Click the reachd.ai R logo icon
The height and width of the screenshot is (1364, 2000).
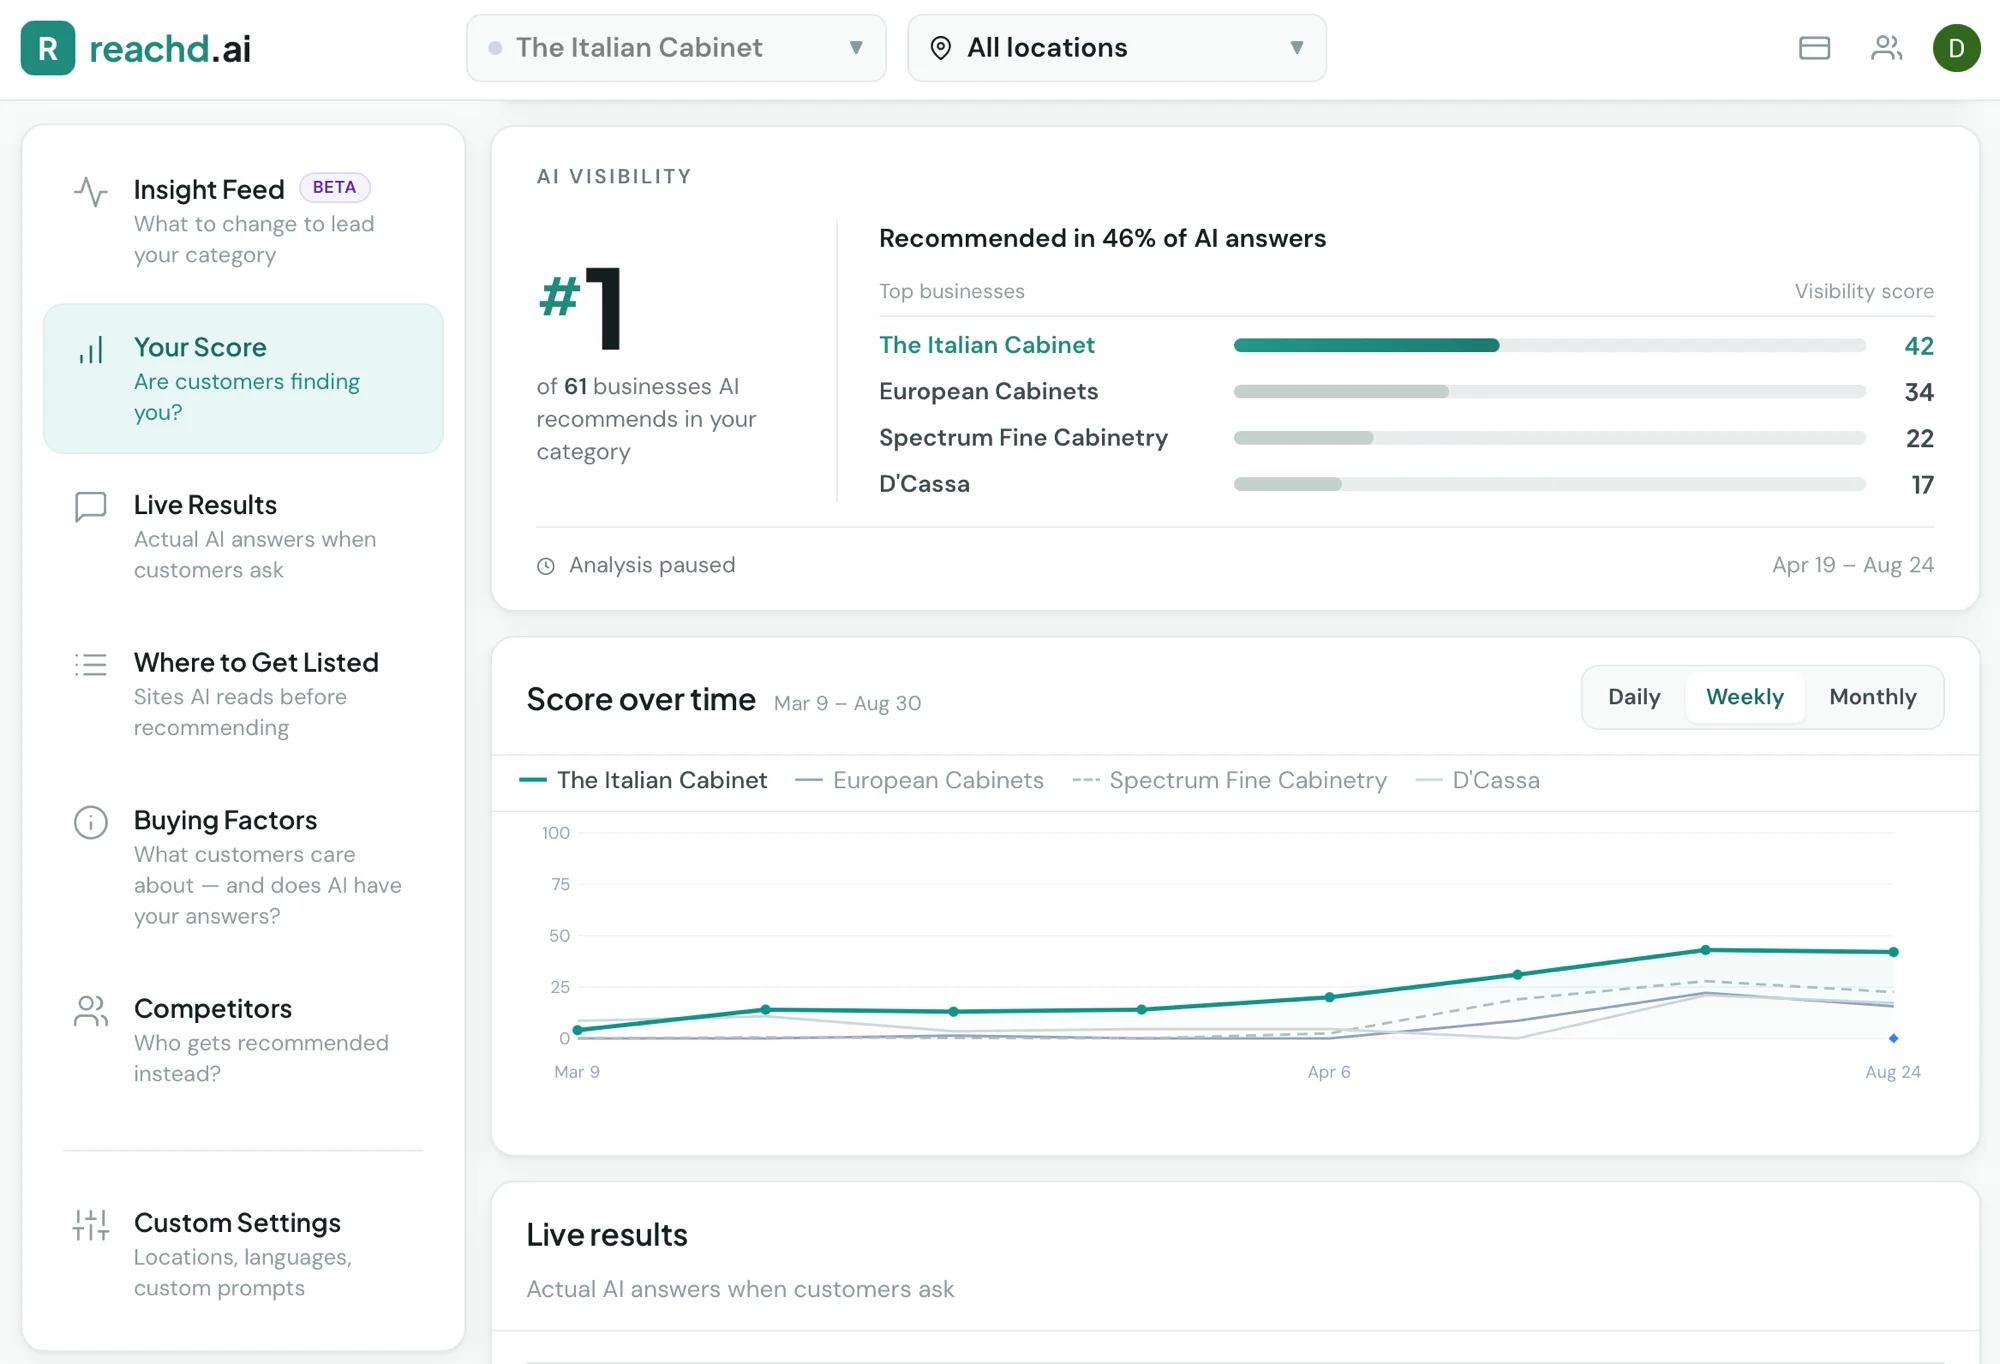click(x=47, y=48)
